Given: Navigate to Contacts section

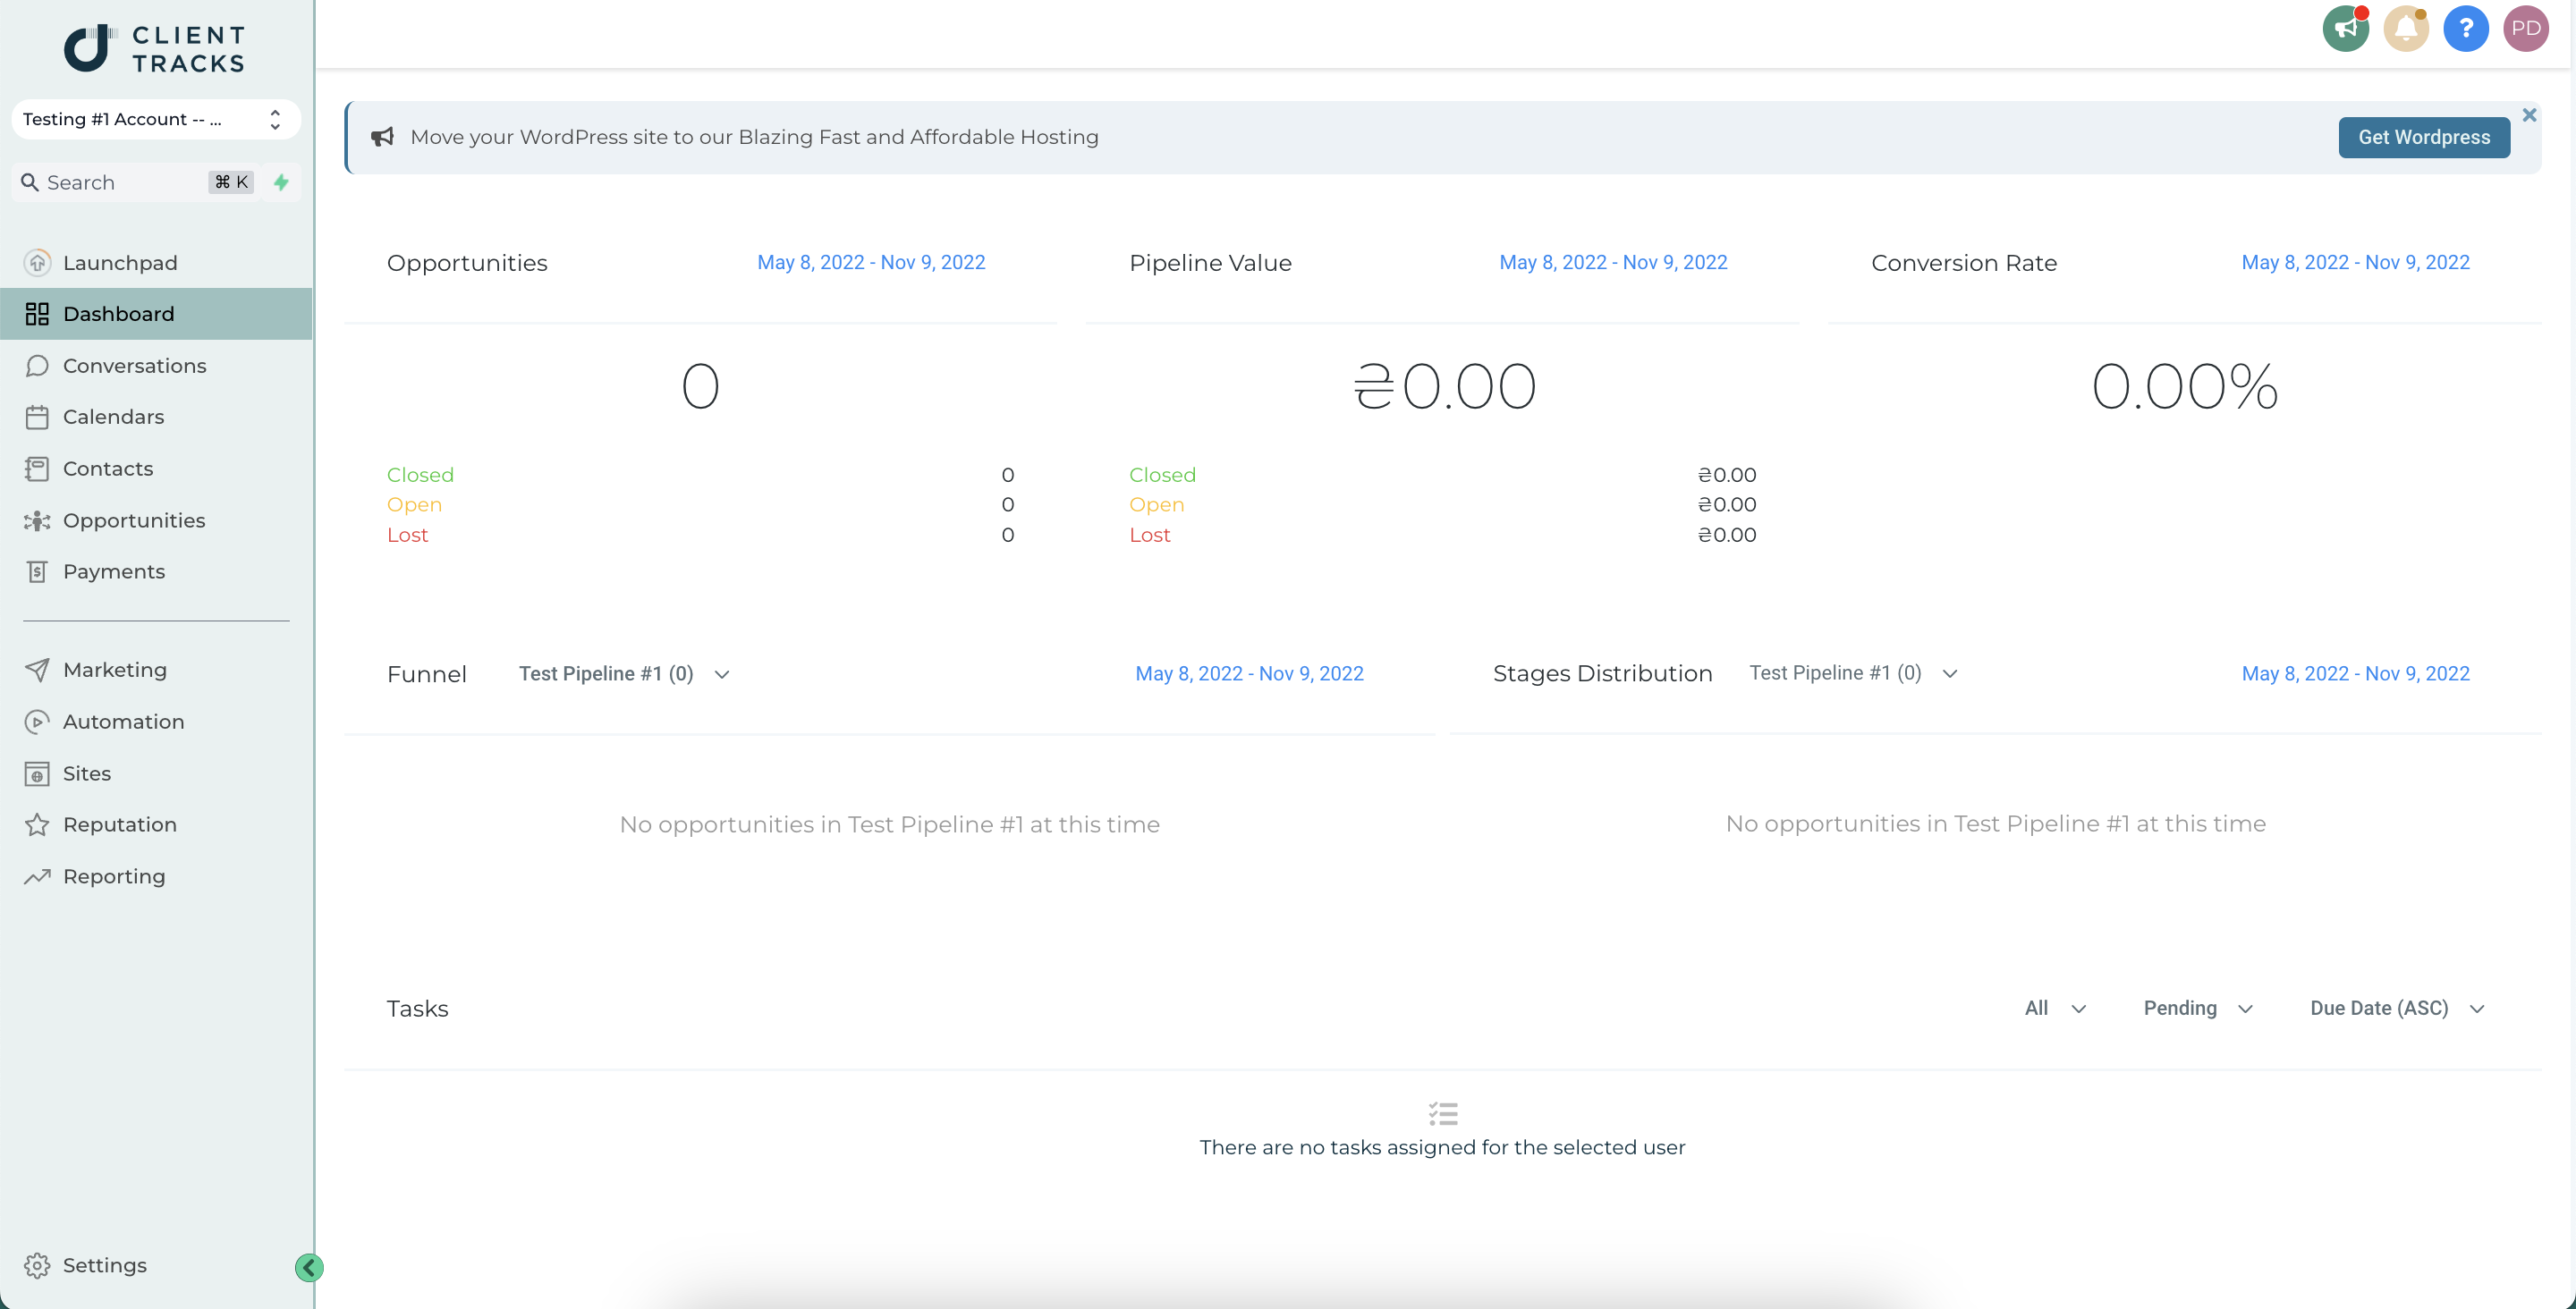Looking at the screenshot, I should click(106, 468).
